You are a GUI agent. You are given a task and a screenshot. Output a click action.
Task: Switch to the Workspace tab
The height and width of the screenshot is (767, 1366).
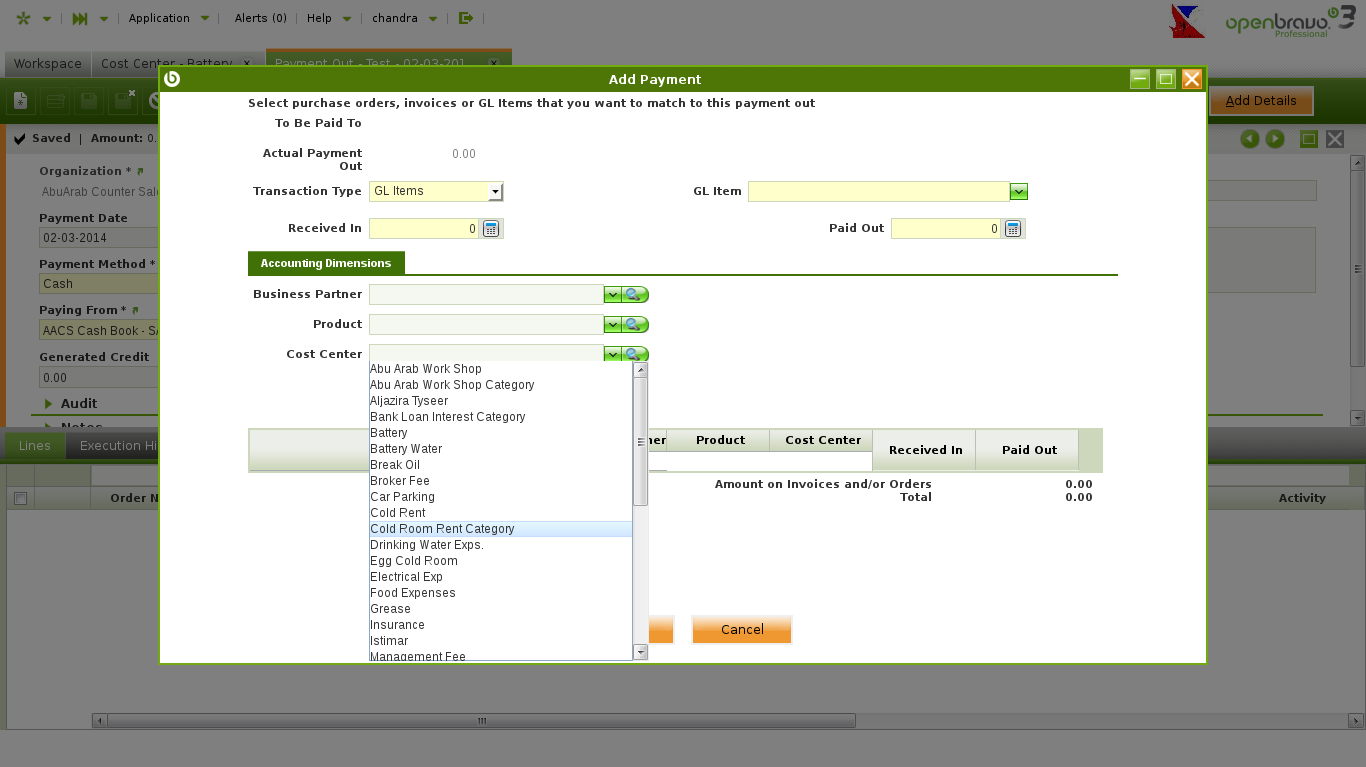tap(47, 63)
